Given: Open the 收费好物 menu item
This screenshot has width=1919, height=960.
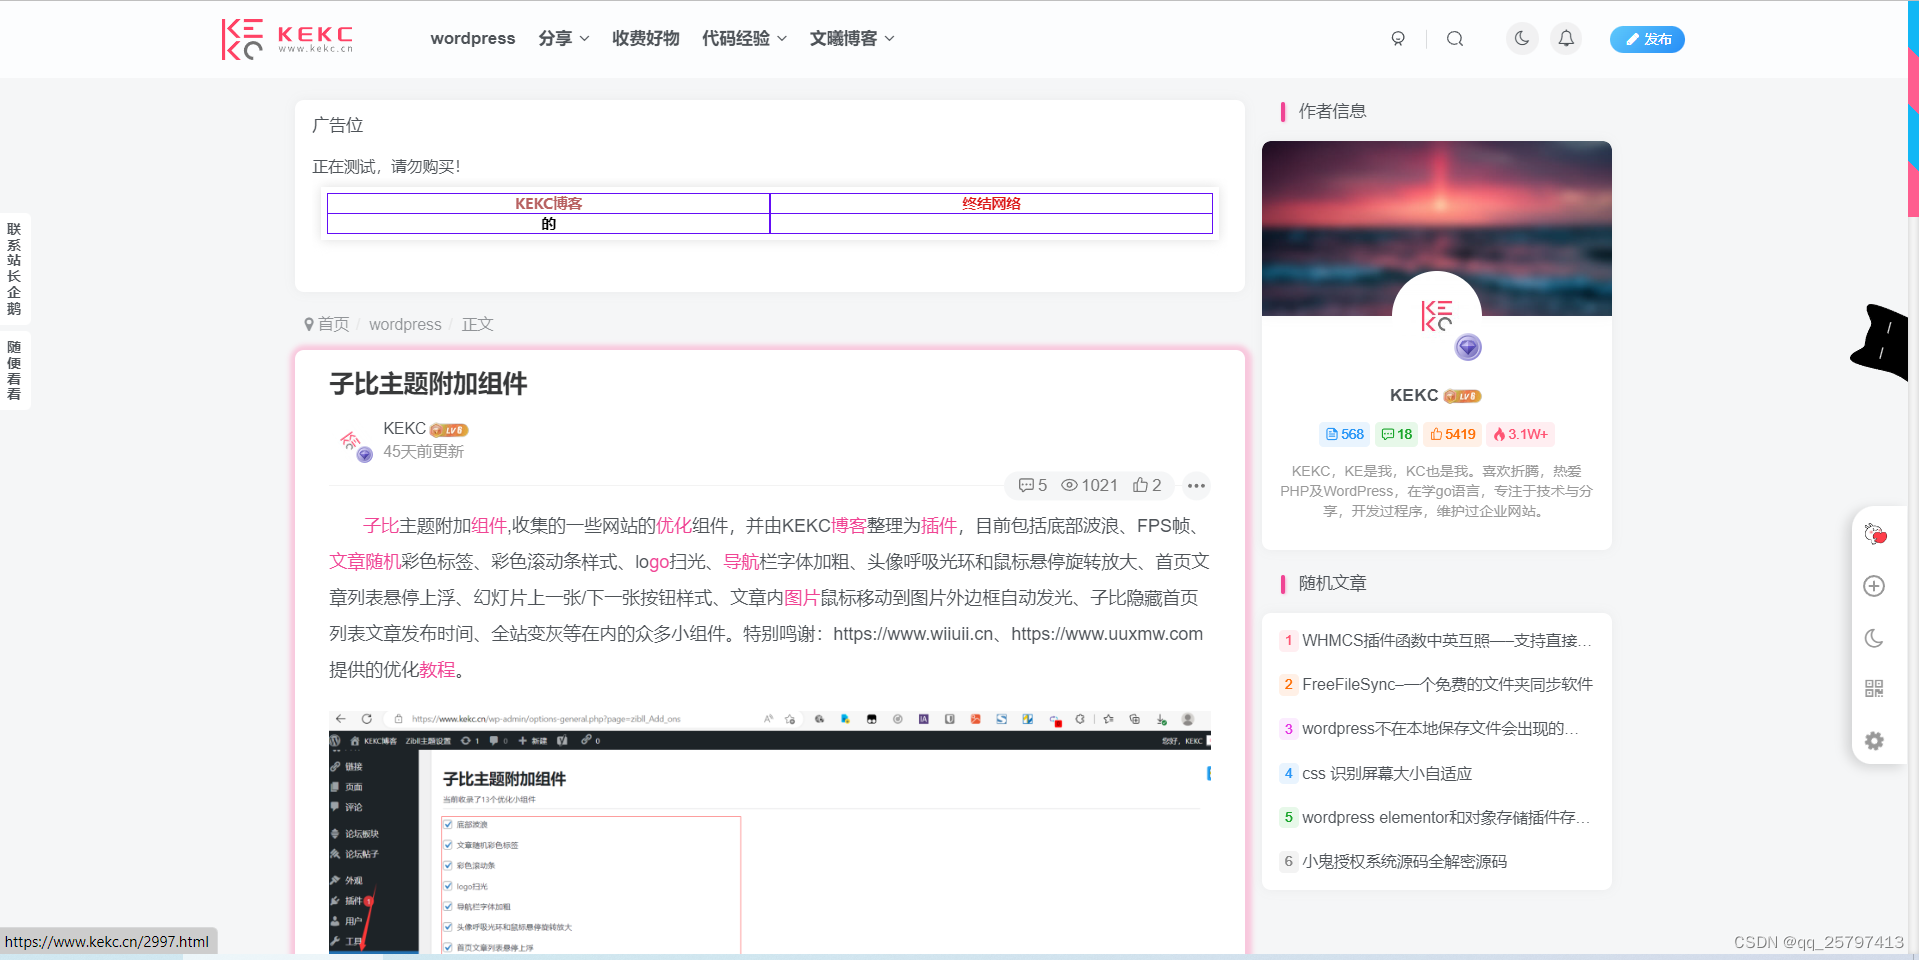Looking at the screenshot, I should click(646, 38).
